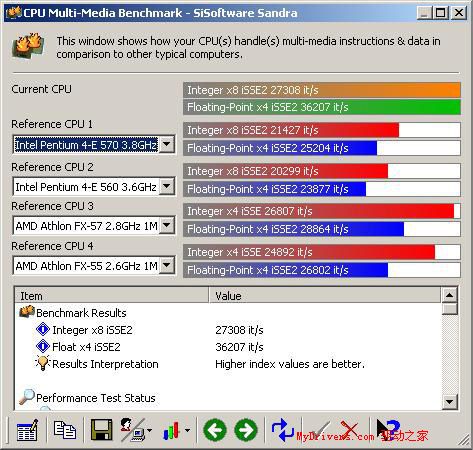Open the AMD Athlon FX-57 dropdown arrow
The height and width of the screenshot is (450, 473).
click(166, 225)
